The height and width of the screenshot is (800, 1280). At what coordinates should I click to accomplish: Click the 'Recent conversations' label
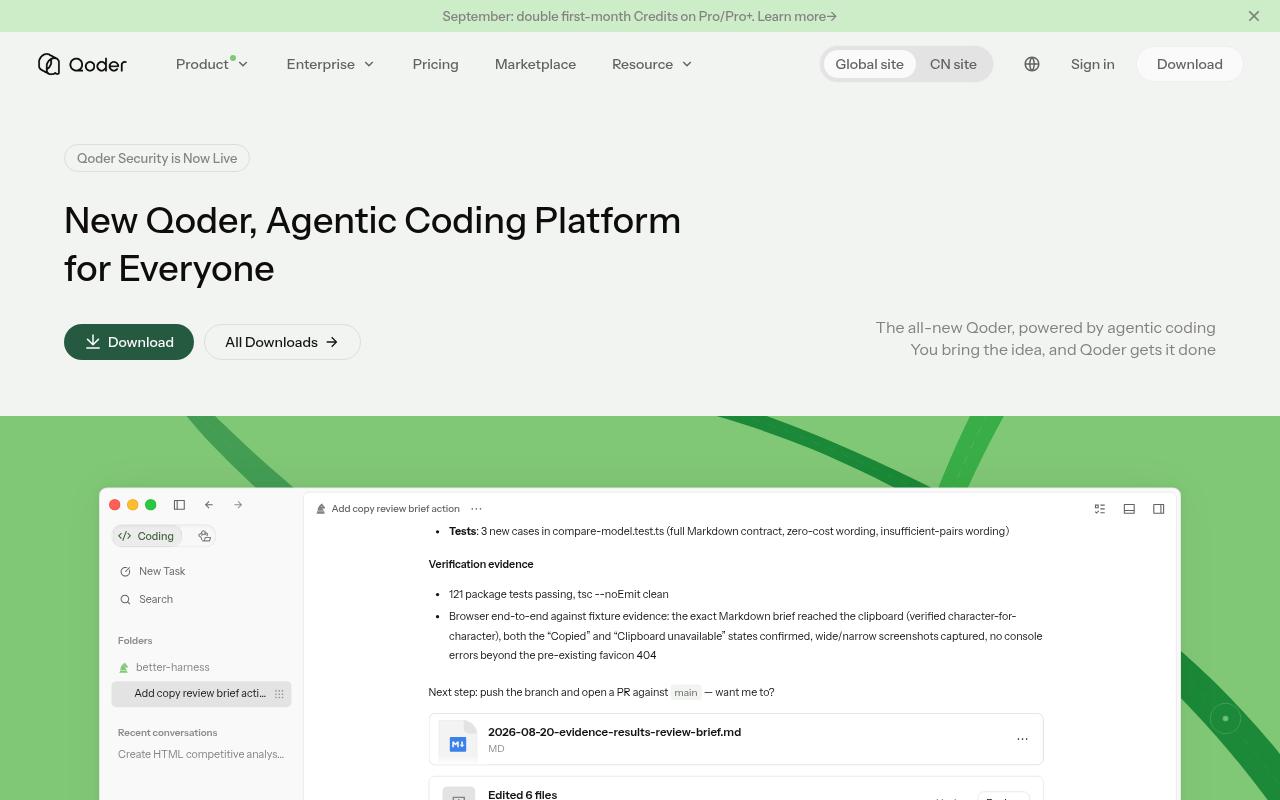(x=167, y=732)
